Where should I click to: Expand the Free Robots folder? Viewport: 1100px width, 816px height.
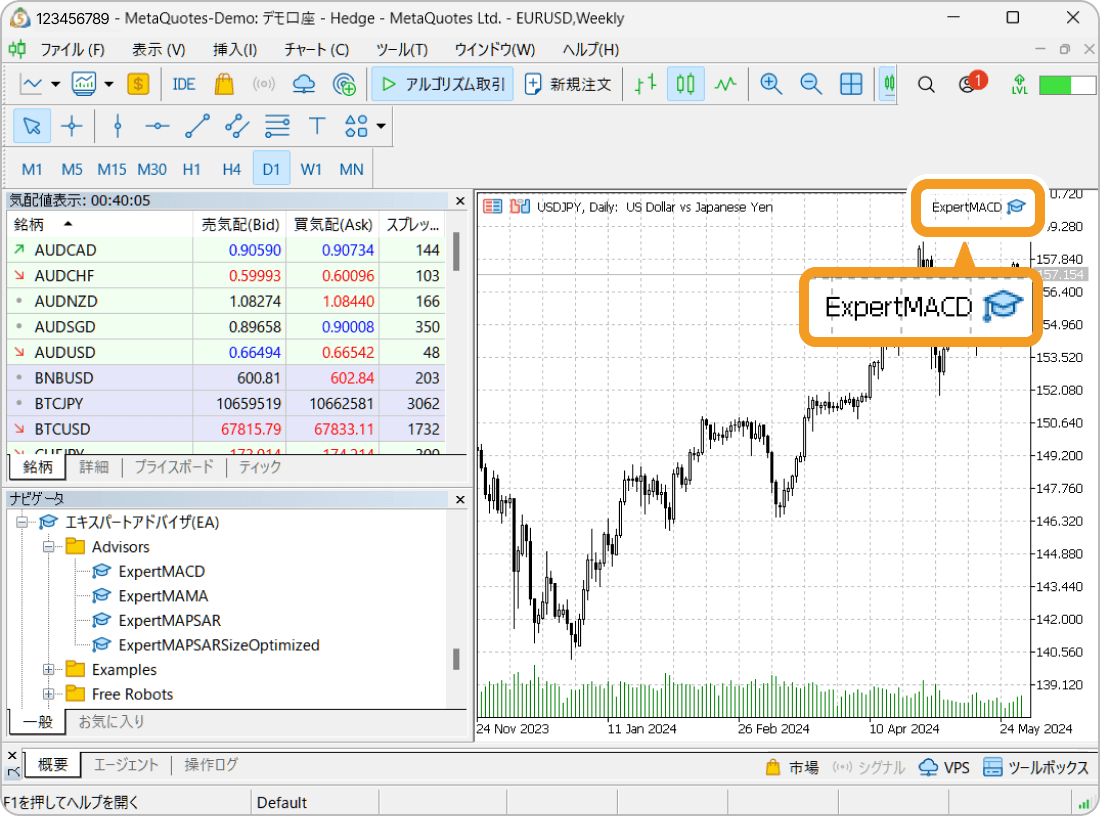point(48,694)
